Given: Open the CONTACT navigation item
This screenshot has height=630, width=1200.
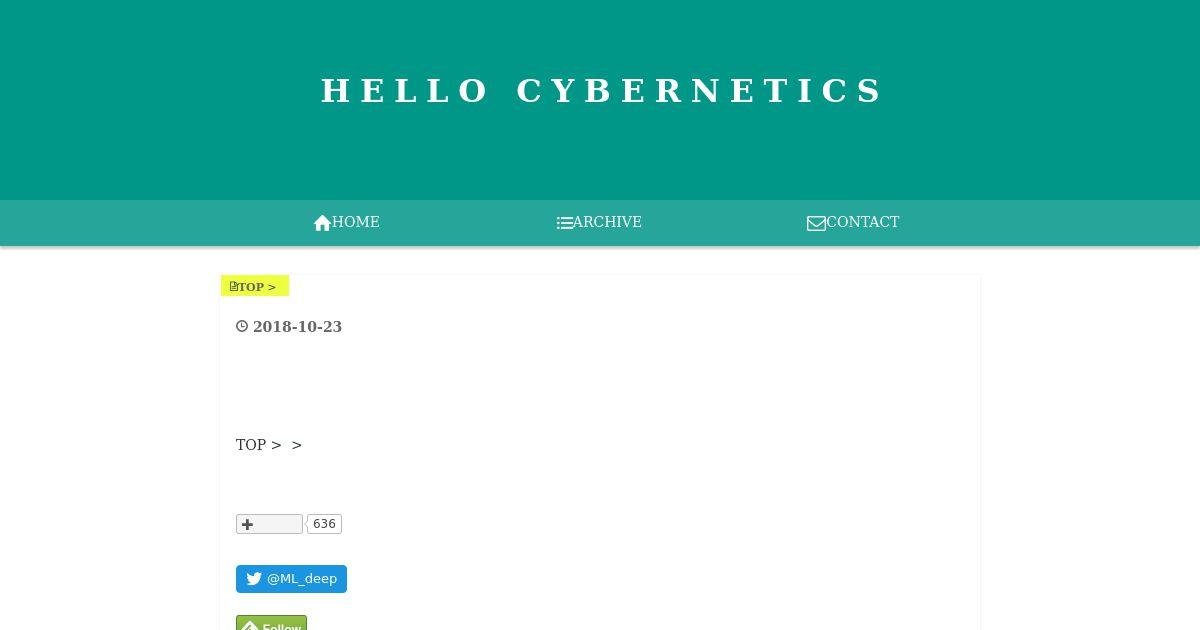Looking at the screenshot, I should click(853, 222).
